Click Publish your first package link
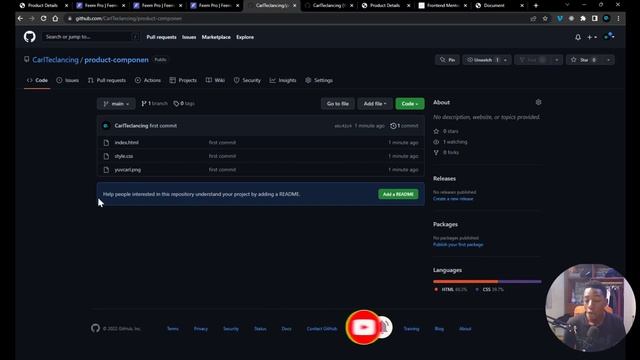The width and height of the screenshot is (640, 360). (458, 244)
